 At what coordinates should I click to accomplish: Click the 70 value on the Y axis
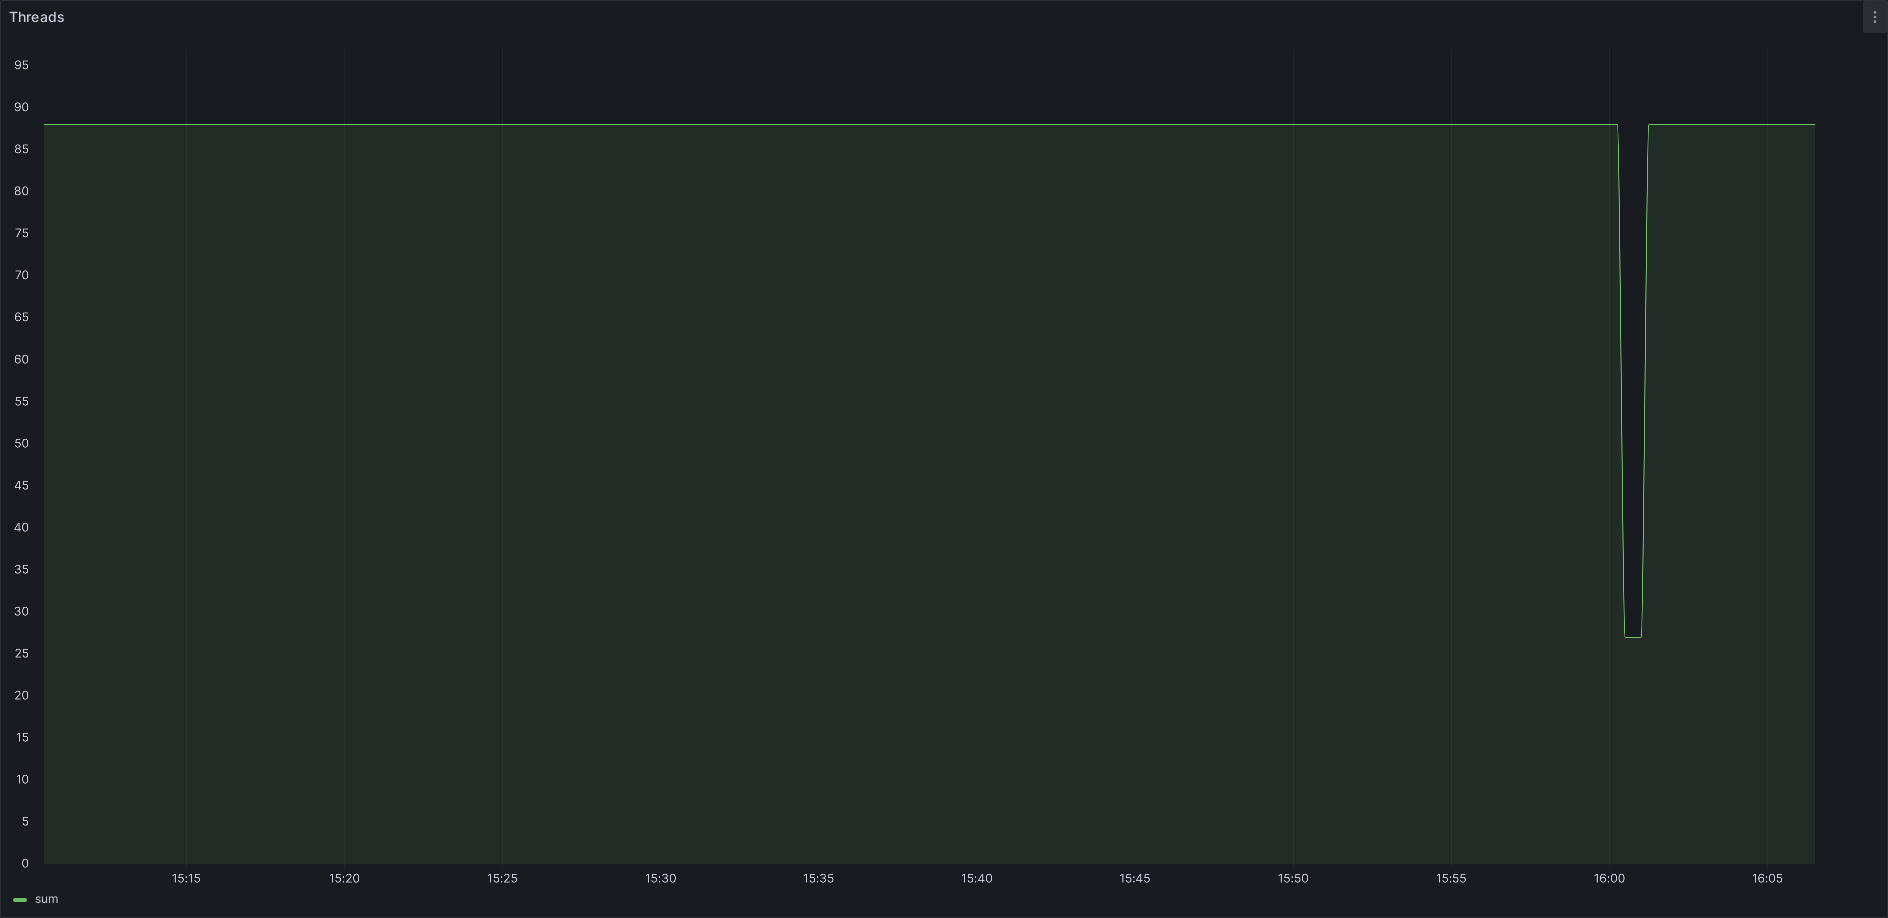pos(21,275)
